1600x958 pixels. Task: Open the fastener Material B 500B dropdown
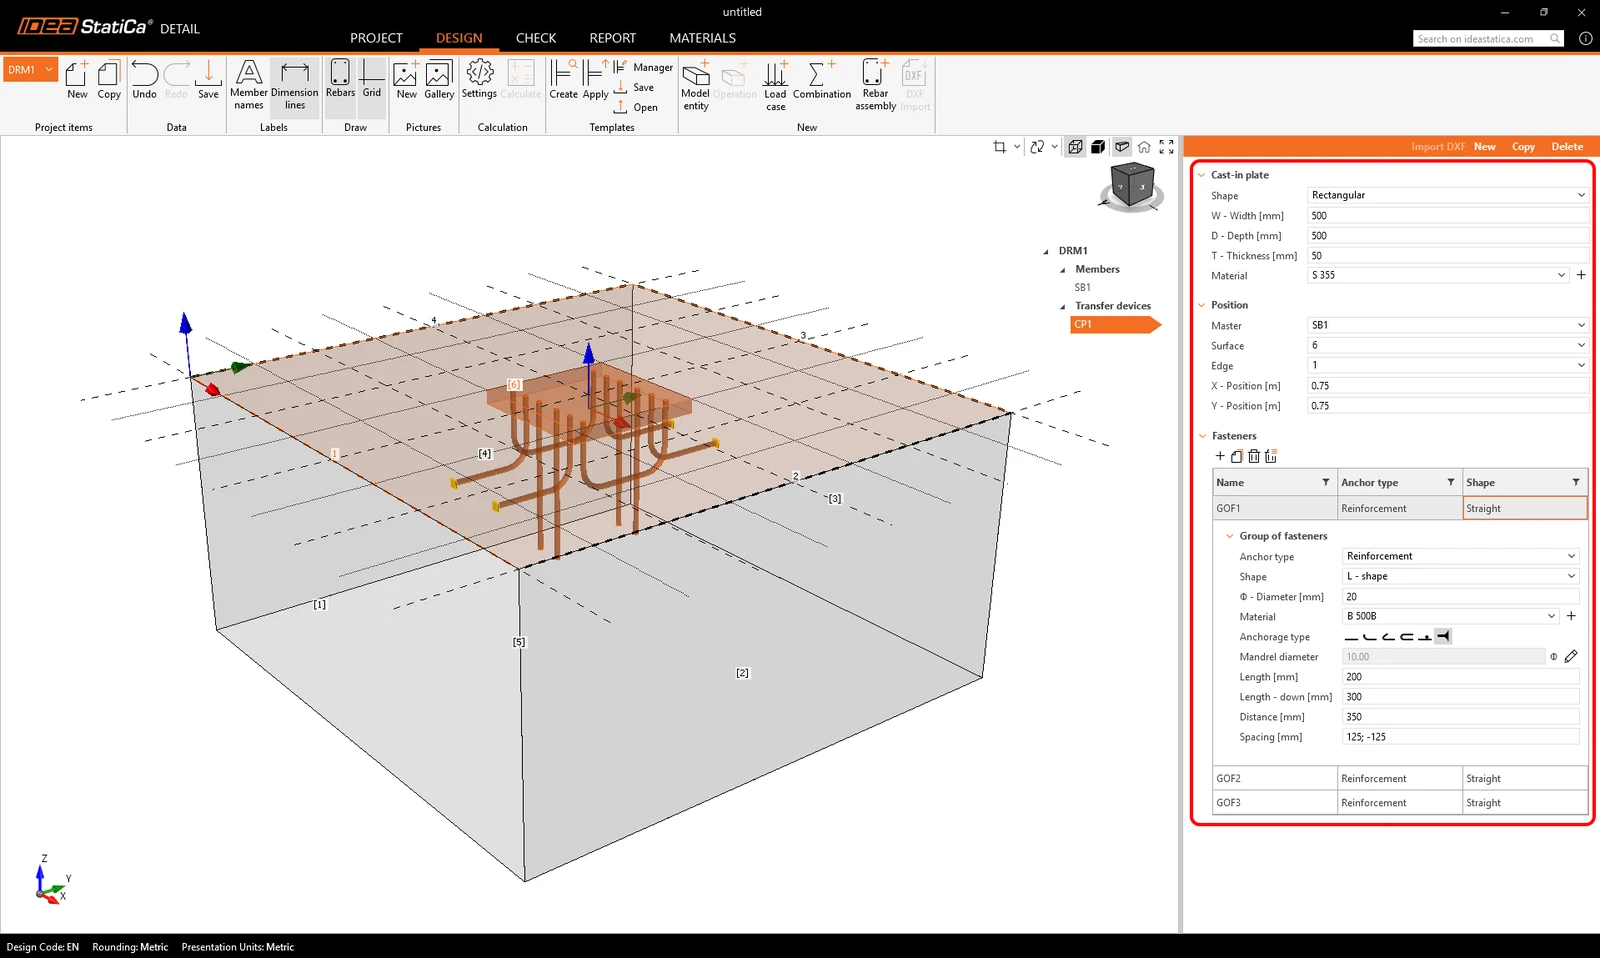[x=1451, y=616]
